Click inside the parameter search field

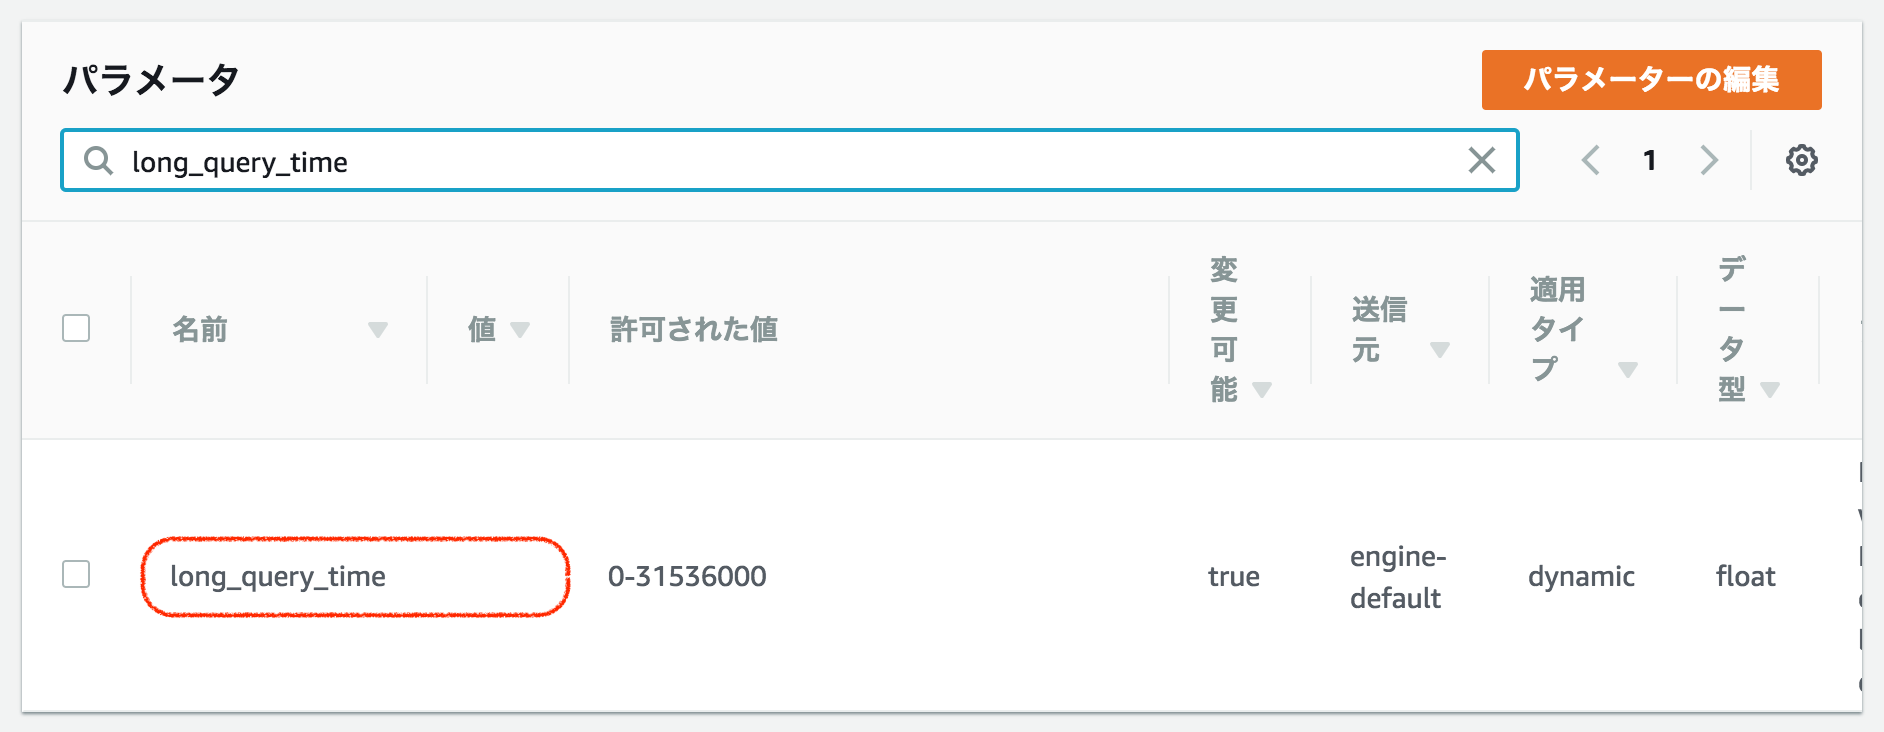click(700, 161)
